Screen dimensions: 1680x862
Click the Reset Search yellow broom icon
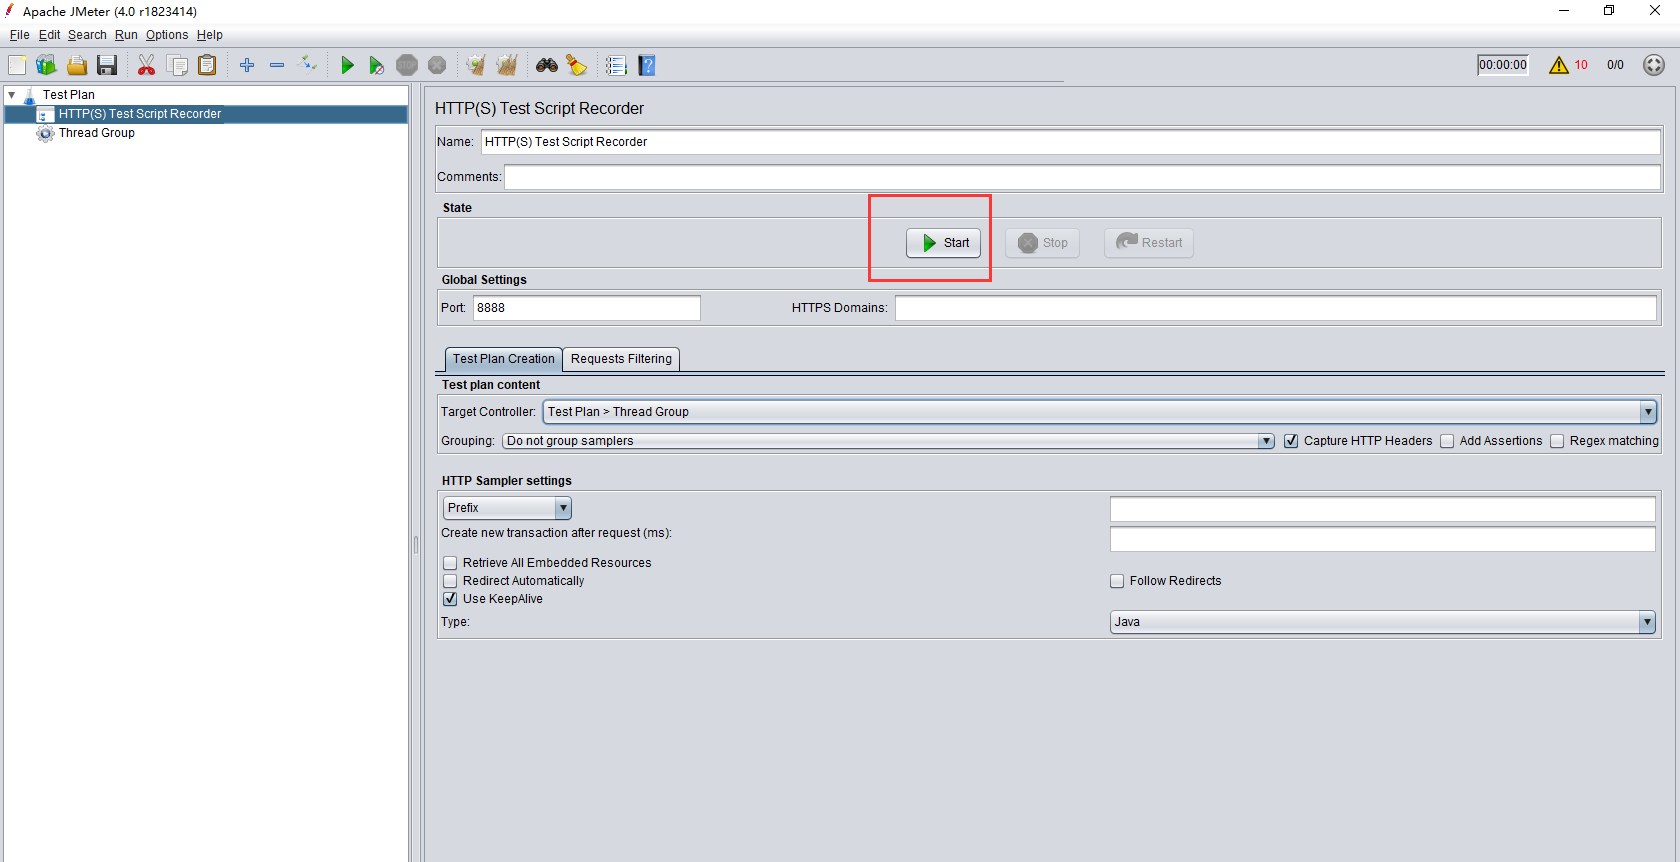(x=577, y=65)
